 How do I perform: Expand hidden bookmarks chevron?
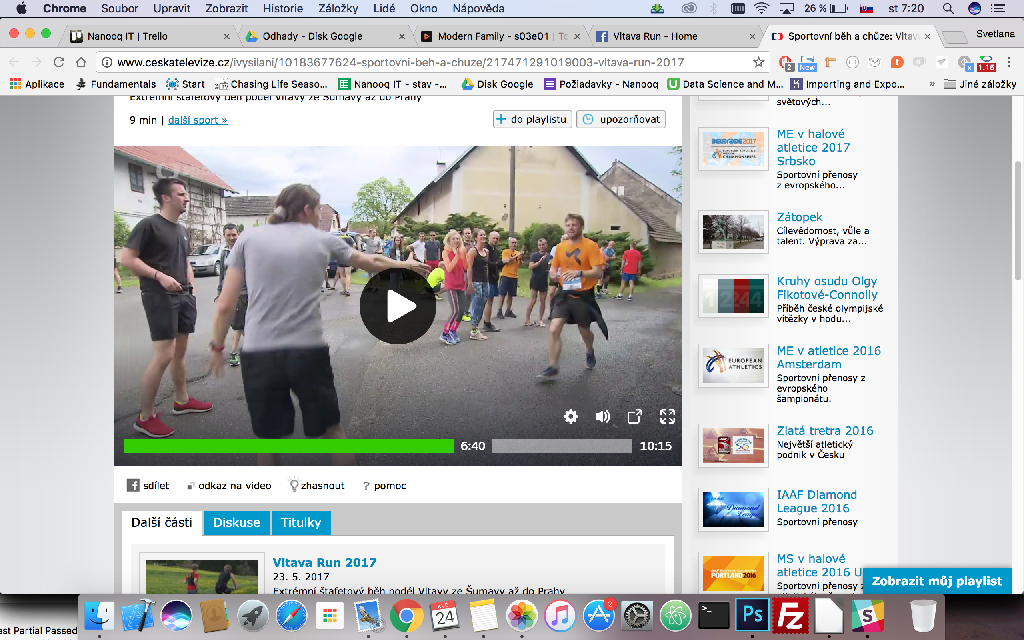[x=931, y=84]
